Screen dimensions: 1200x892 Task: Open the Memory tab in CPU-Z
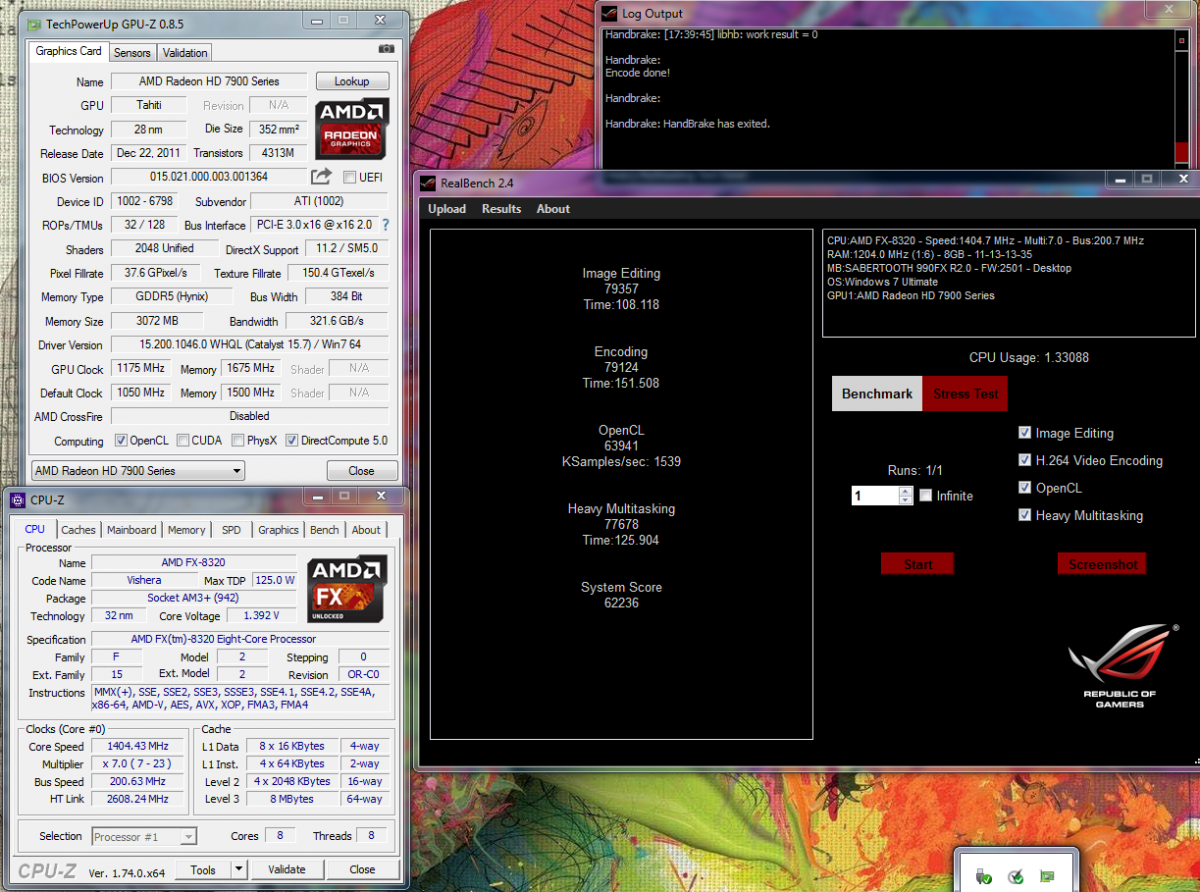186,530
